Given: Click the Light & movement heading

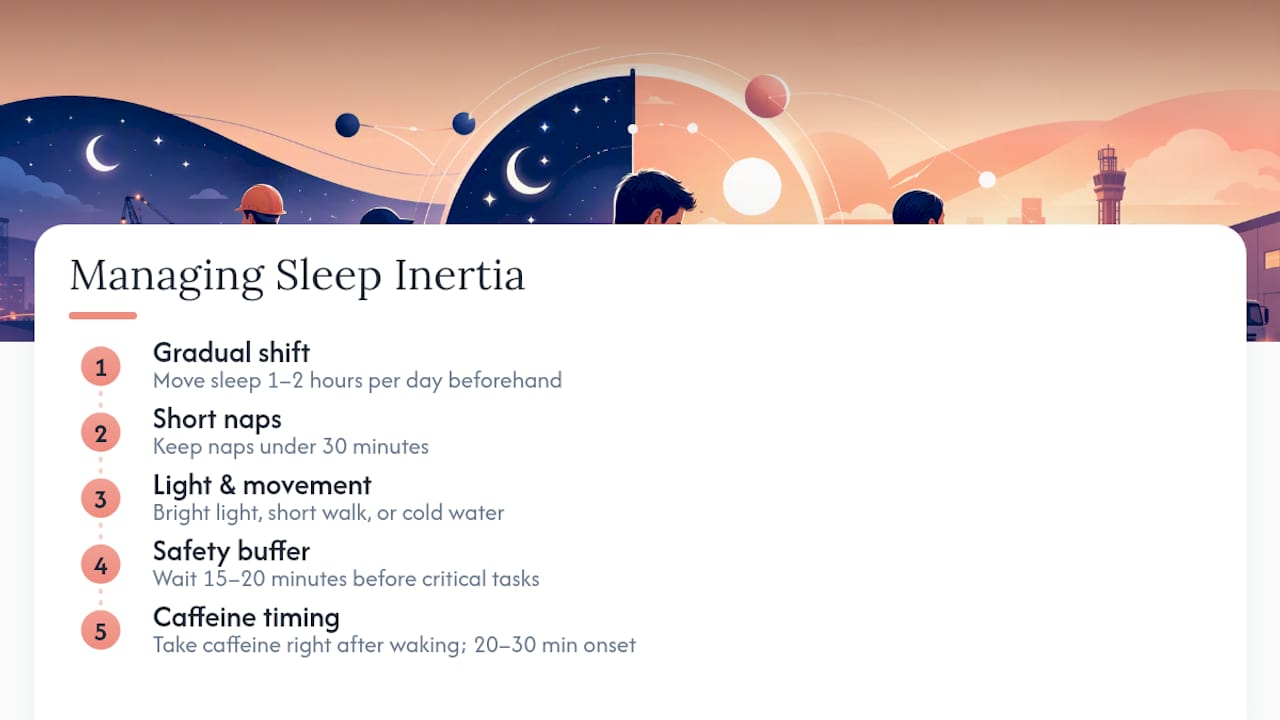Looking at the screenshot, I should point(262,484).
